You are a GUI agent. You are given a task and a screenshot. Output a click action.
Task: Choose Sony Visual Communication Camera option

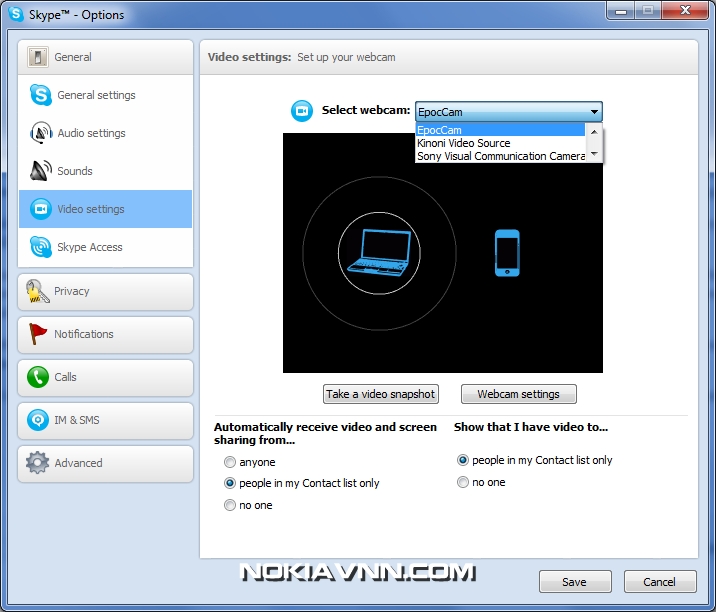pos(500,156)
